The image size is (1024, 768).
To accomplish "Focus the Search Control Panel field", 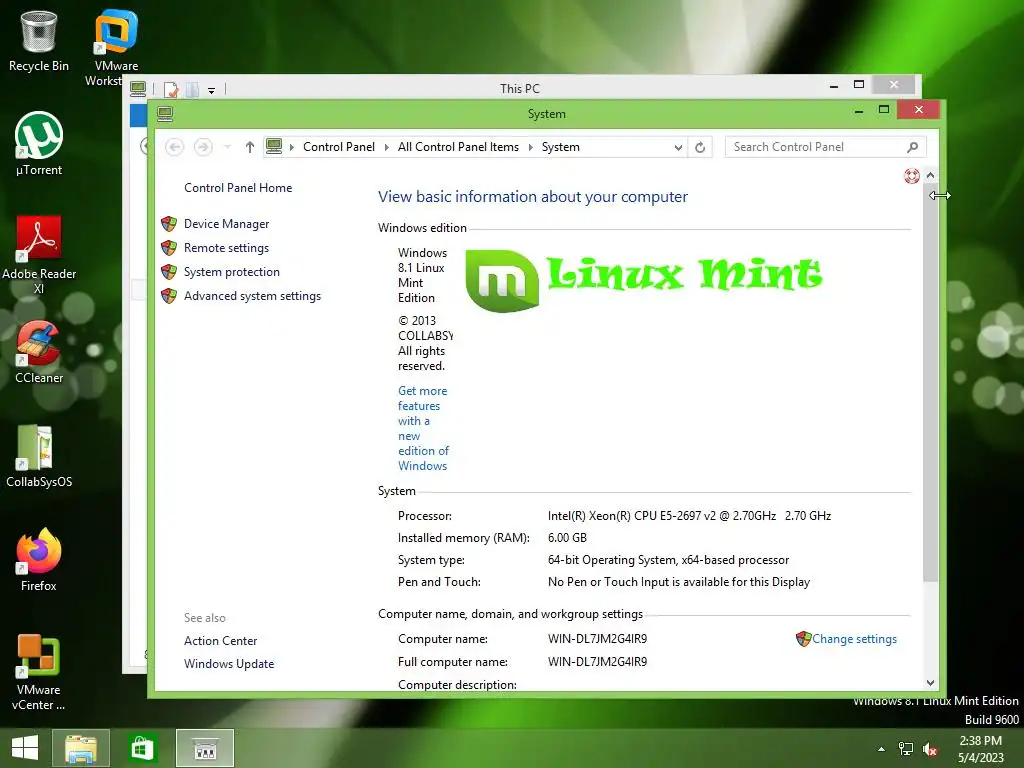I will point(825,147).
